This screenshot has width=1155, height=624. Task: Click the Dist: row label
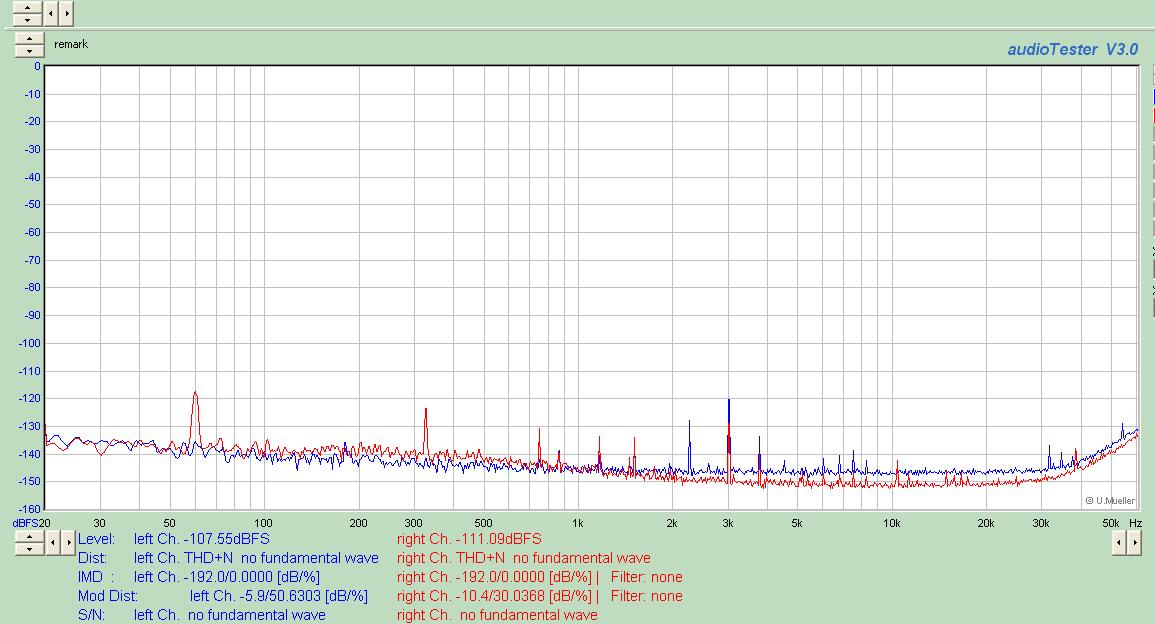92,558
